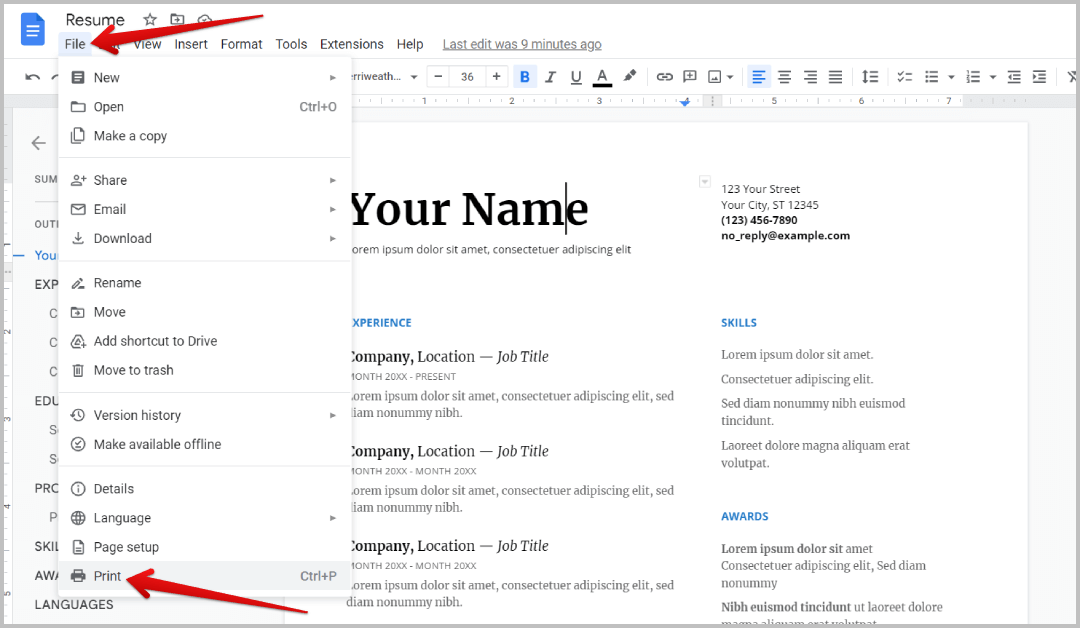Toggle bold formatting in toolbar
This screenshot has height=628, width=1080.
(x=524, y=77)
